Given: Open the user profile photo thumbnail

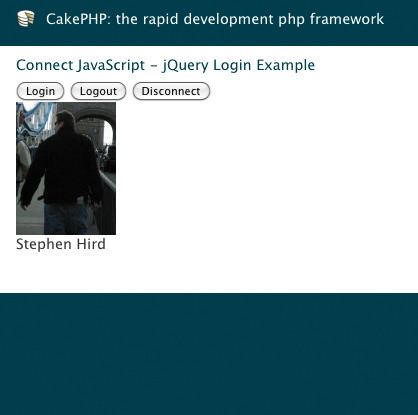Looking at the screenshot, I should pos(66,168).
